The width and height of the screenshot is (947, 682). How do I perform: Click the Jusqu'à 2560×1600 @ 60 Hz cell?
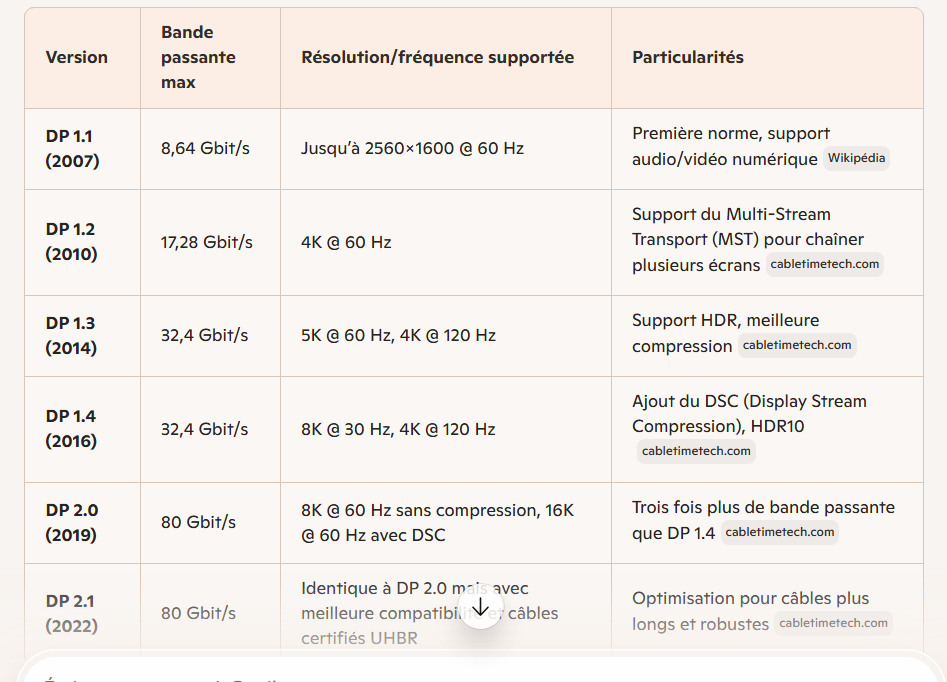click(x=412, y=148)
